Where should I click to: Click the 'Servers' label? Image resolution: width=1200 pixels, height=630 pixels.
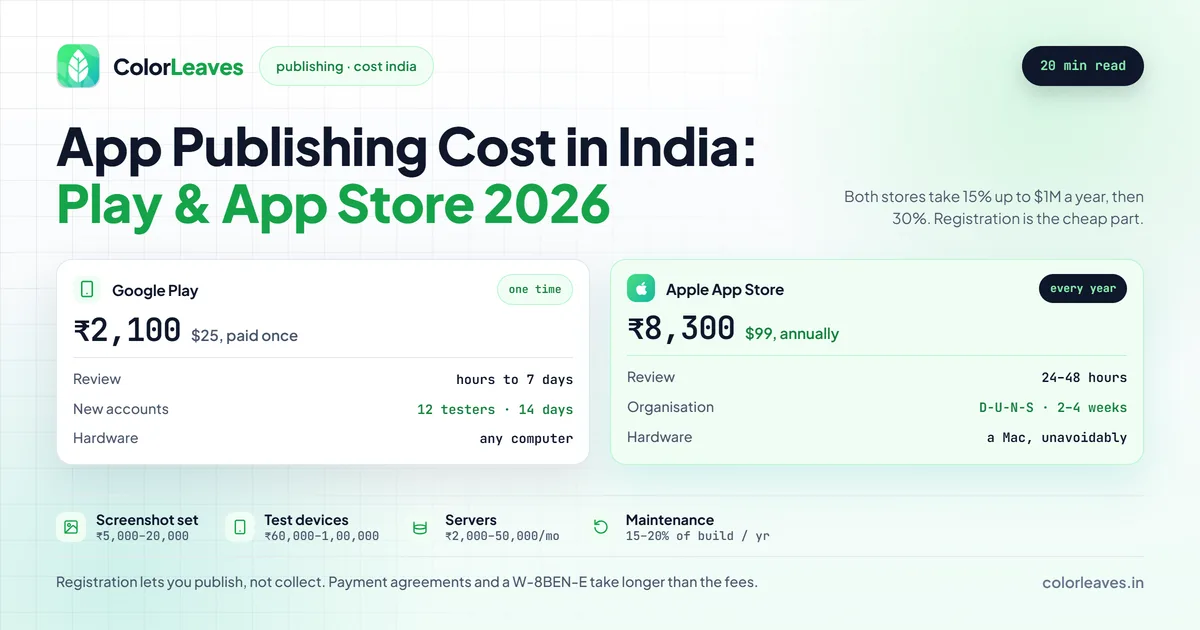click(471, 520)
